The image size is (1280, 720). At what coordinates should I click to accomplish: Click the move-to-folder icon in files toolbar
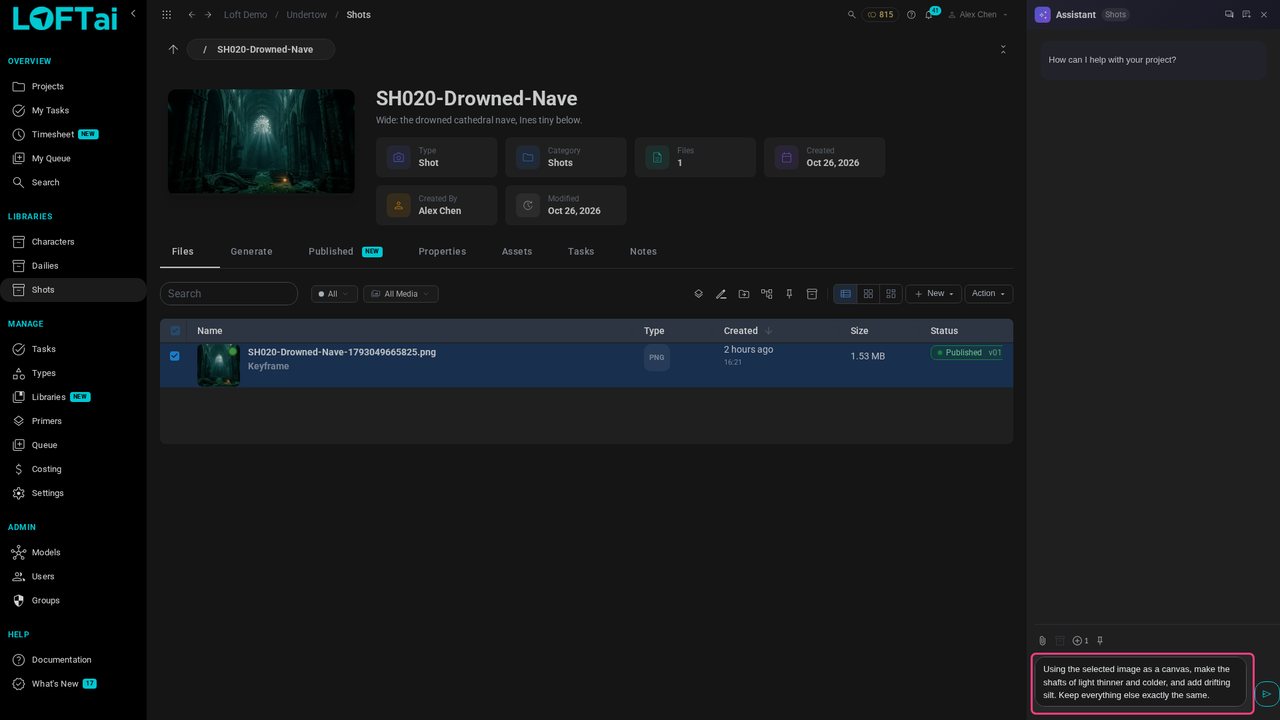click(x=744, y=294)
